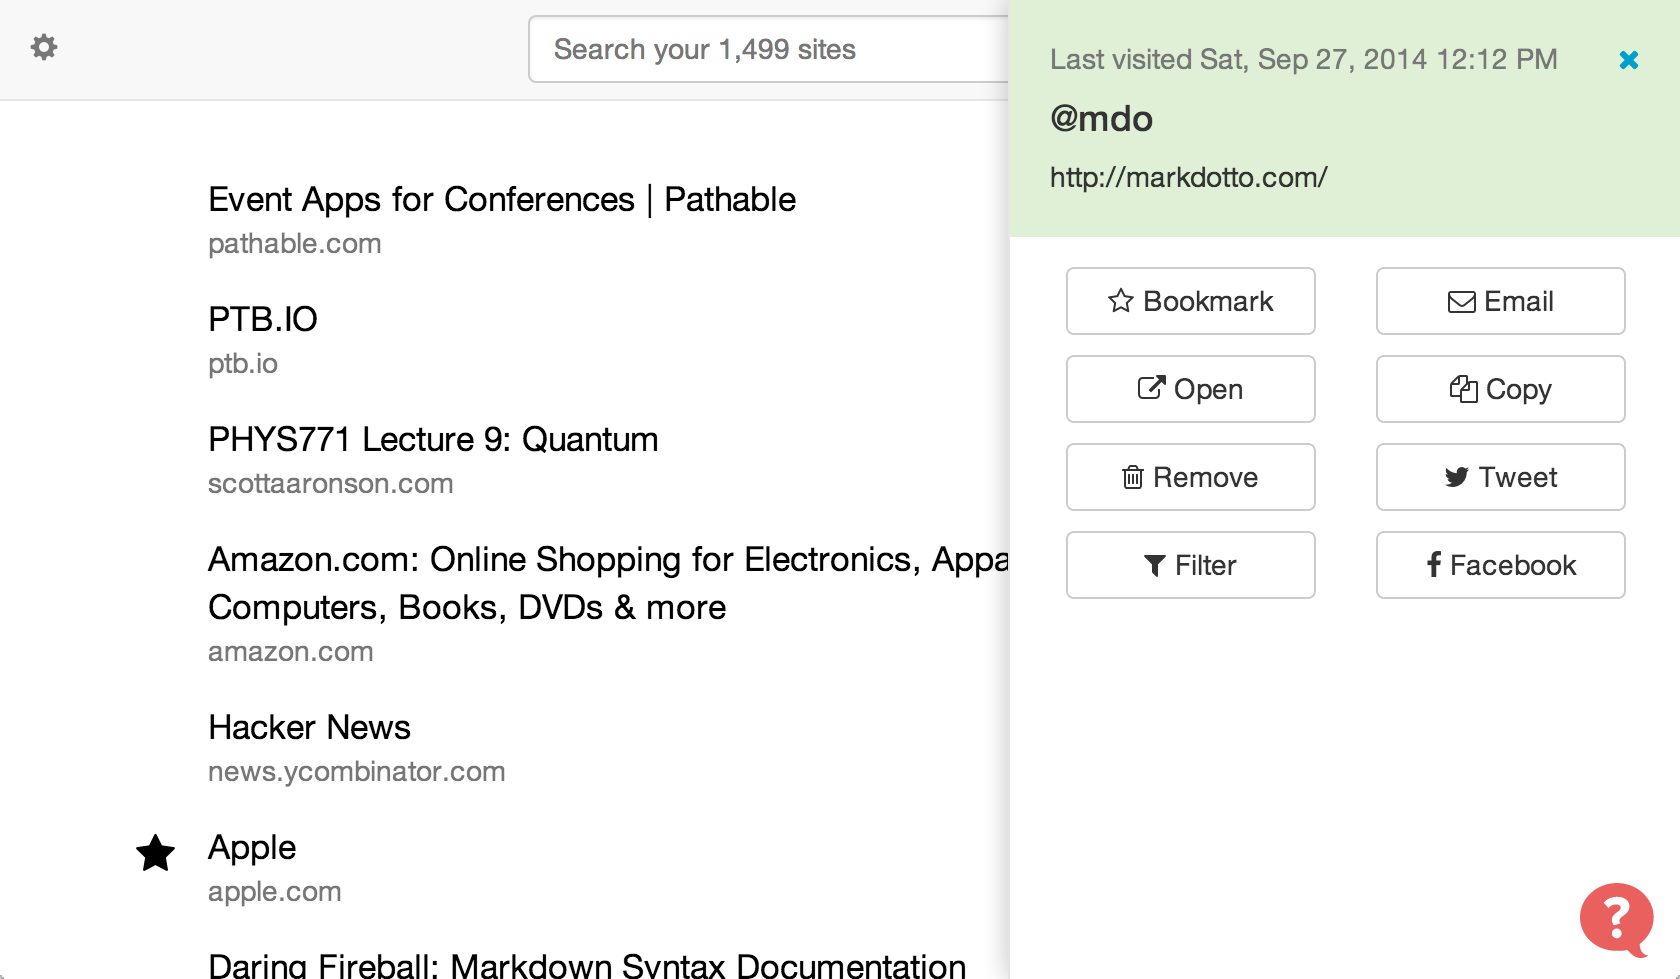The width and height of the screenshot is (1680, 979).
Task: Click the http://markdotto.com/ URL in panel
Action: 1188,178
